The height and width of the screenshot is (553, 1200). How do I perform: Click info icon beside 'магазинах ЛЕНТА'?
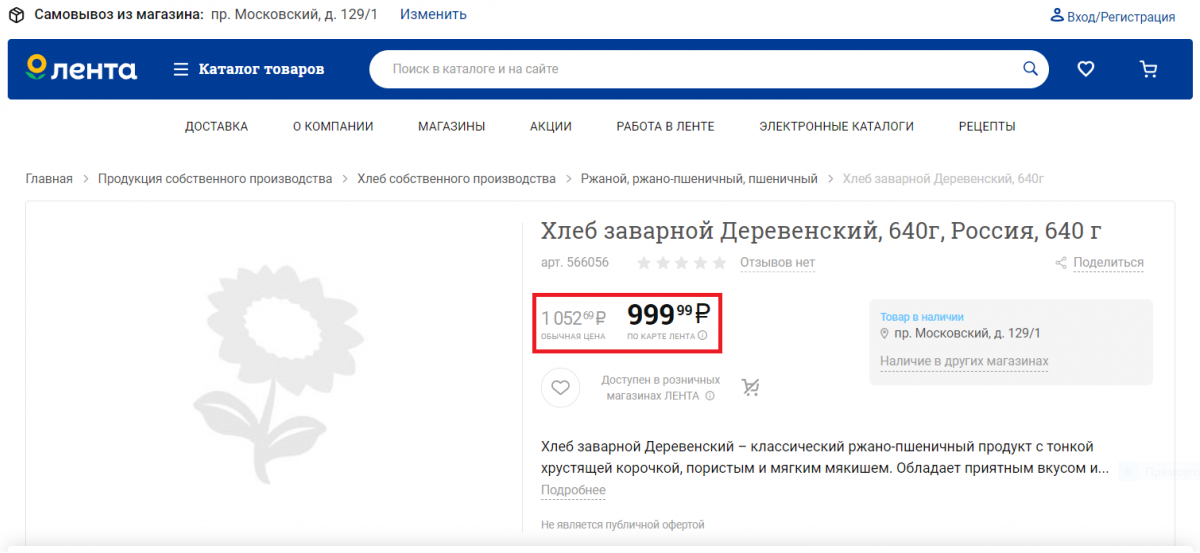(x=710, y=396)
